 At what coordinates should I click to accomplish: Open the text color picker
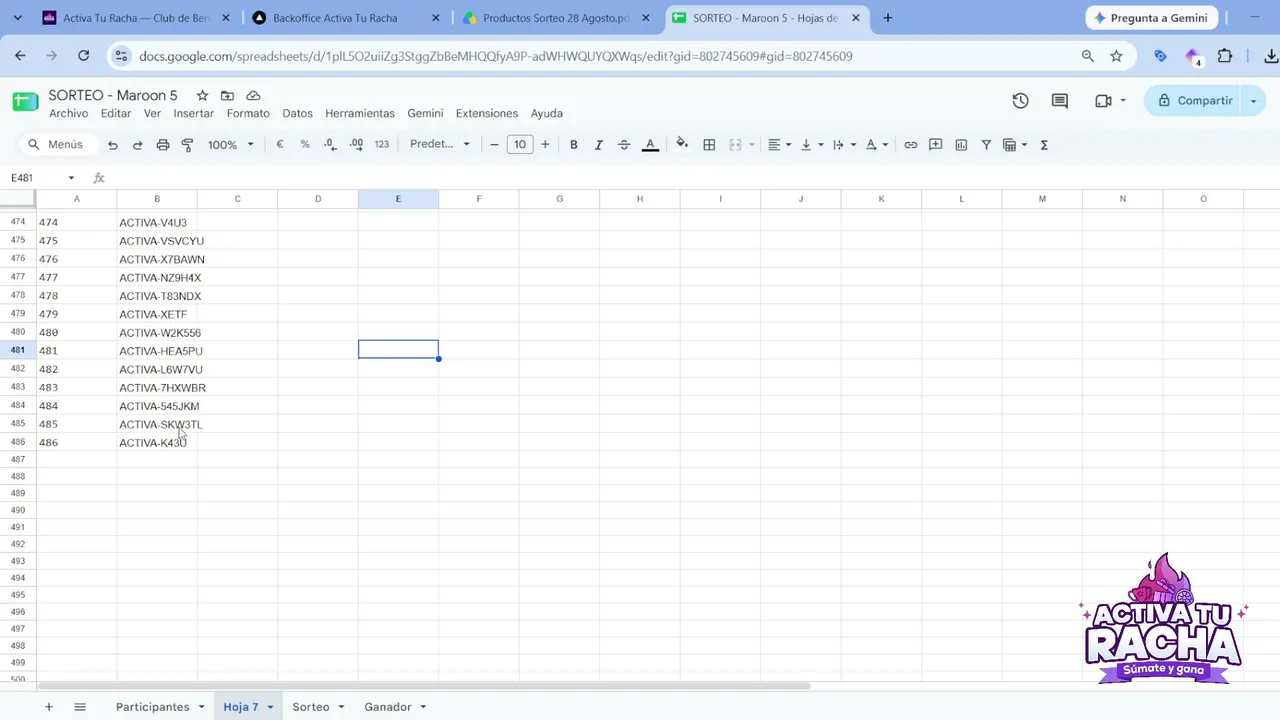coord(650,145)
